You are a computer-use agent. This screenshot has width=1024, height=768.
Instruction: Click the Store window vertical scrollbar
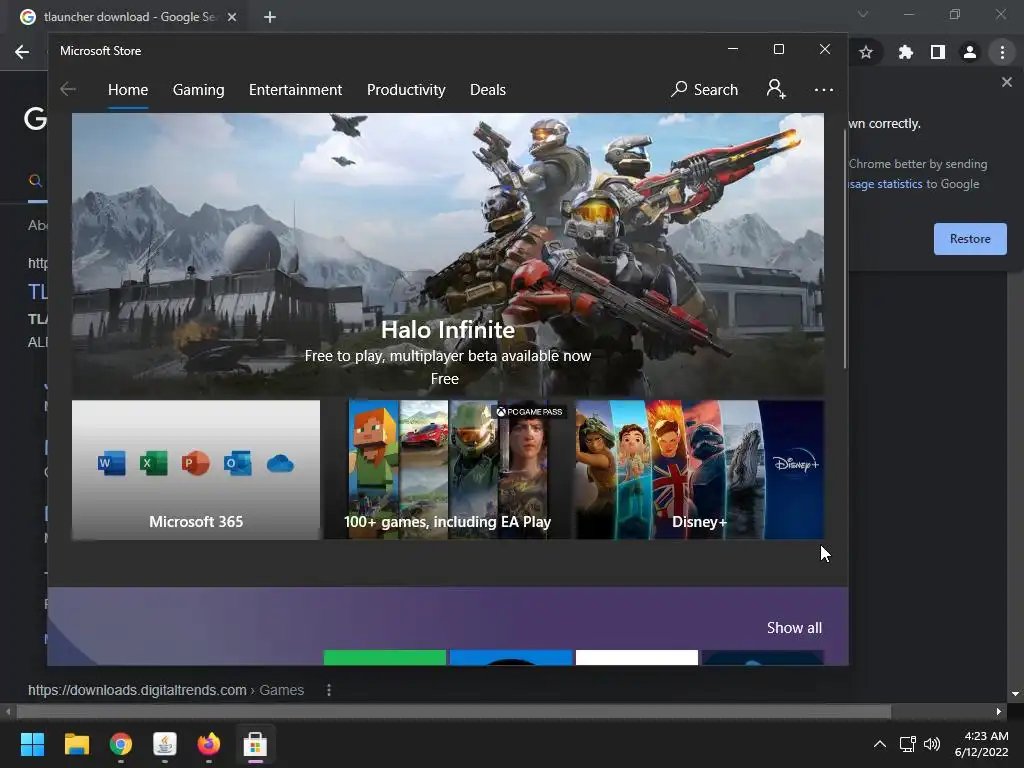click(x=845, y=249)
